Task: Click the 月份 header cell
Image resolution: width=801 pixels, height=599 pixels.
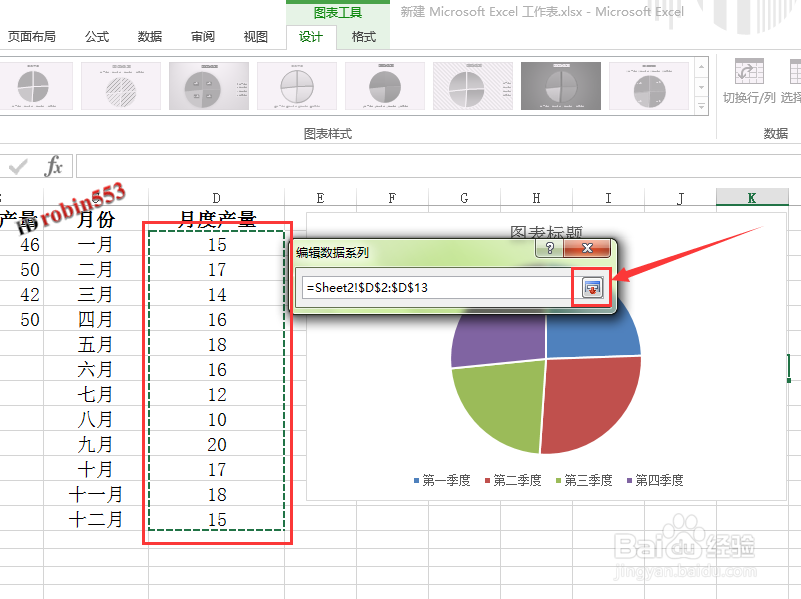Action: point(96,219)
